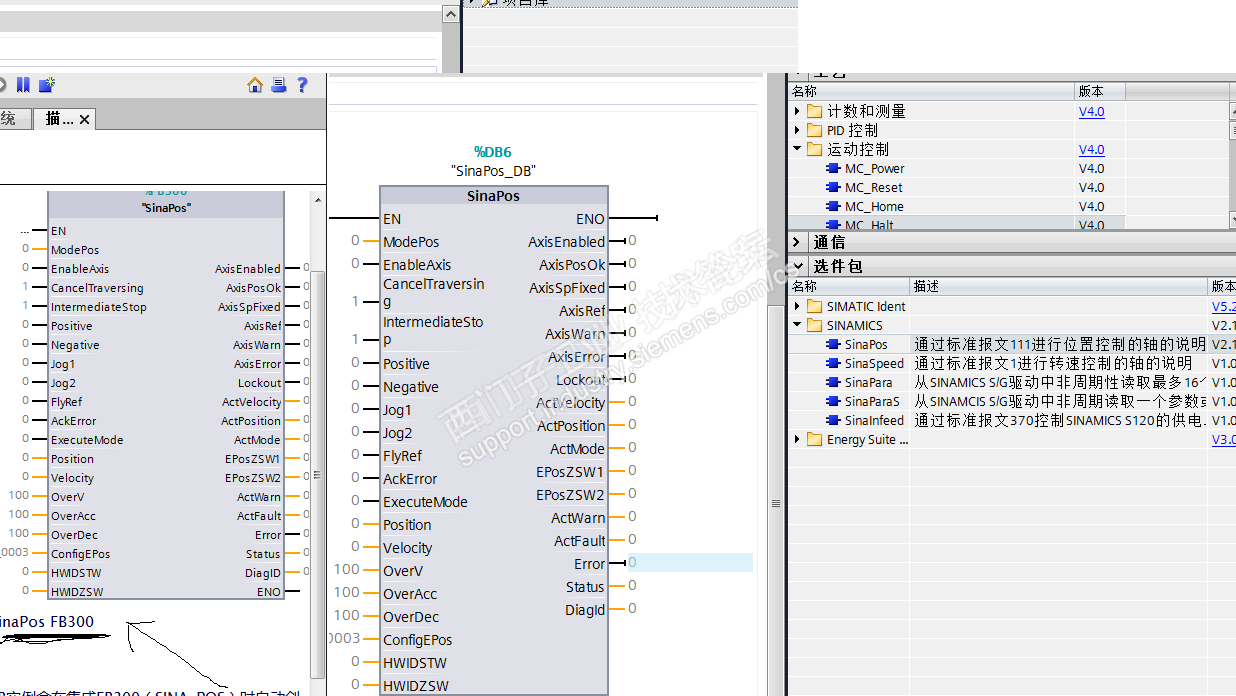Click the PID 控制 folder icon
The height and width of the screenshot is (696, 1236).
(815, 131)
